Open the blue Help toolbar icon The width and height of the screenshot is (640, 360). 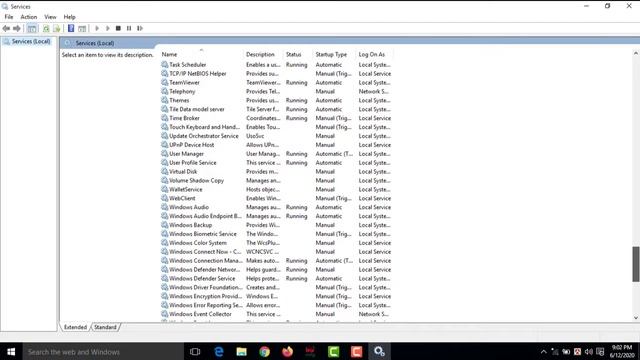[71, 28]
